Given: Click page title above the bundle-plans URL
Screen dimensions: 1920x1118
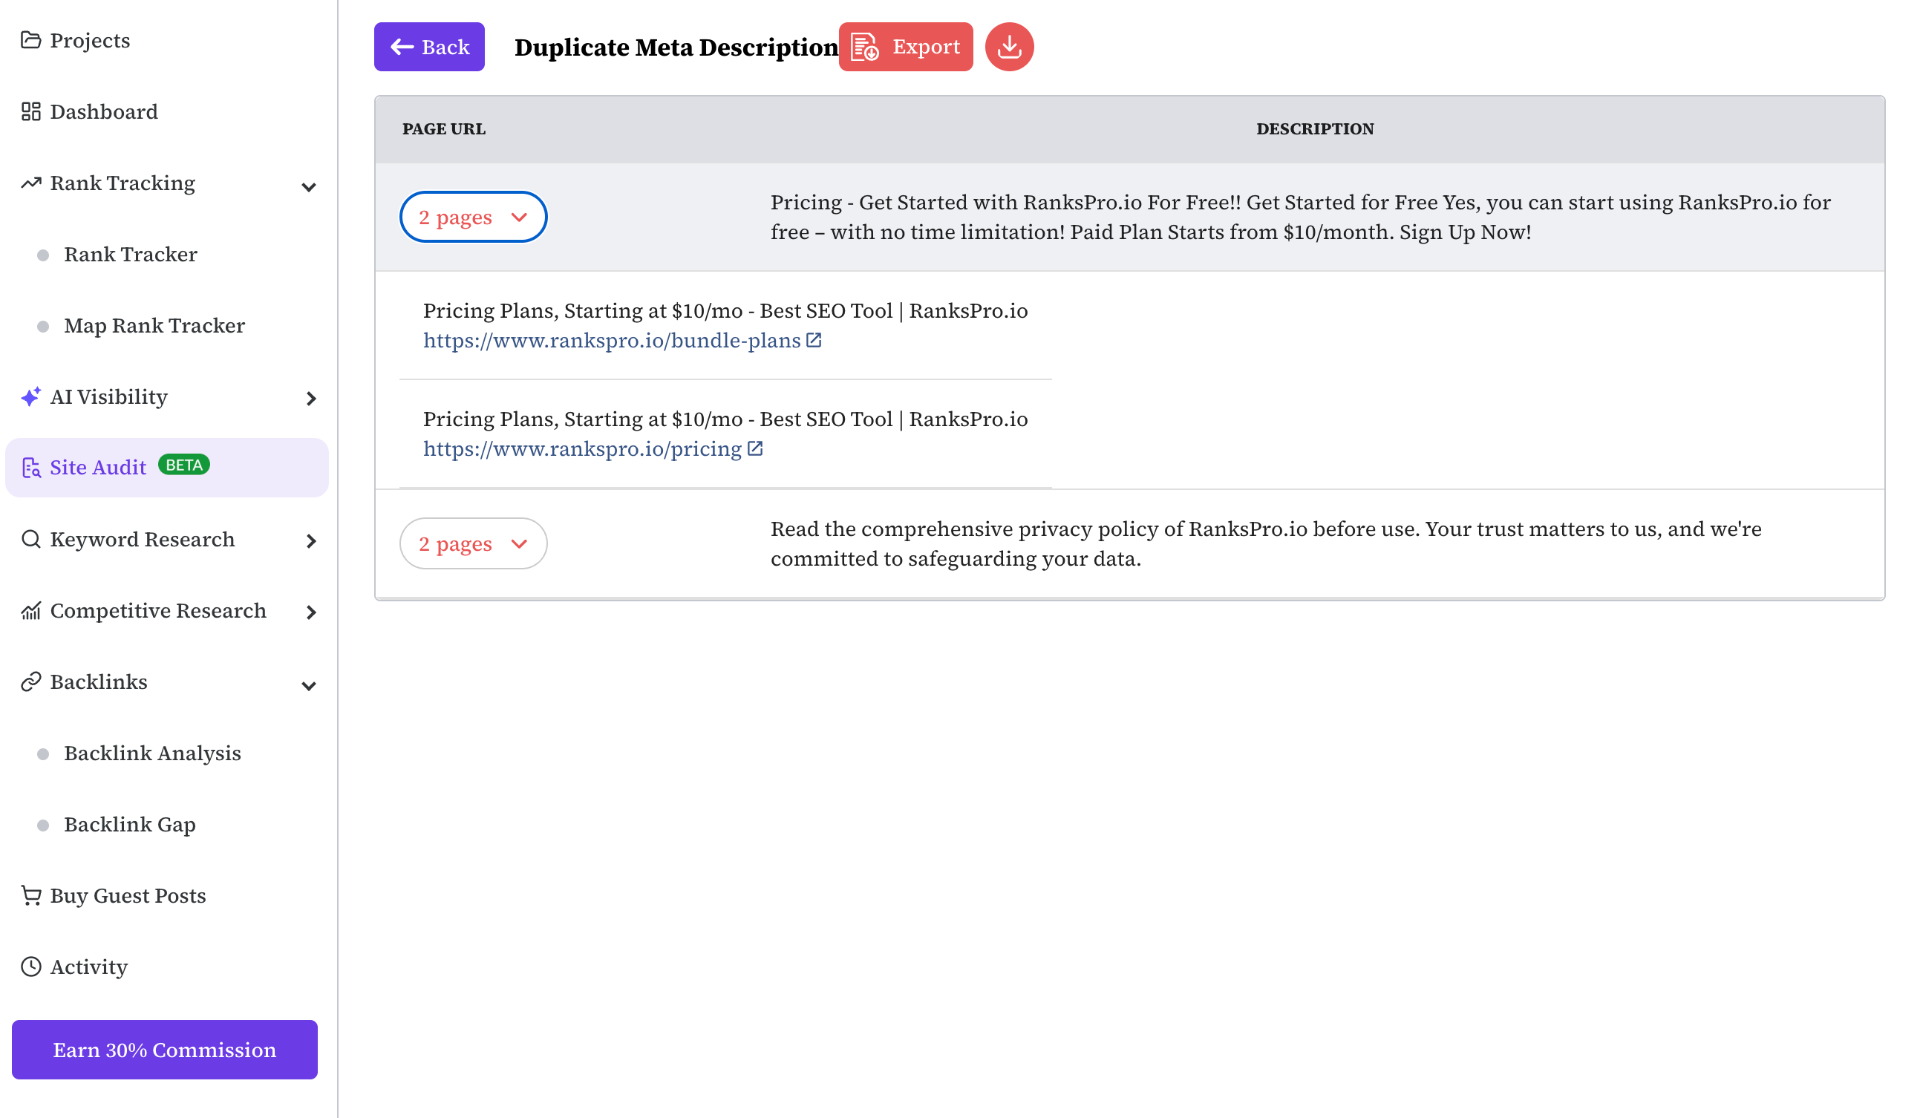Looking at the screenshot, I should click(725, 311).
